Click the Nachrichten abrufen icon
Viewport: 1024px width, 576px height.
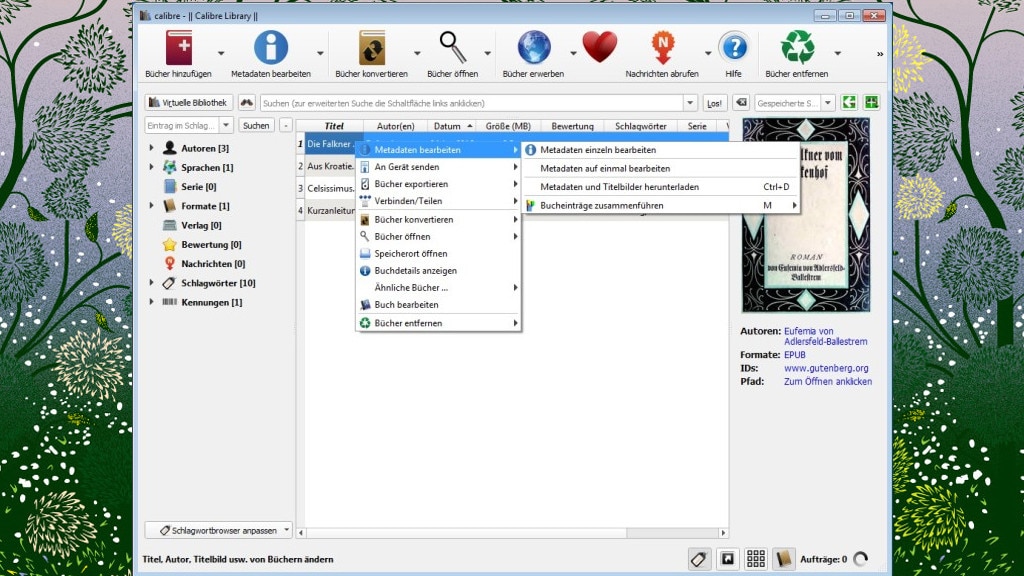(662, 48)
